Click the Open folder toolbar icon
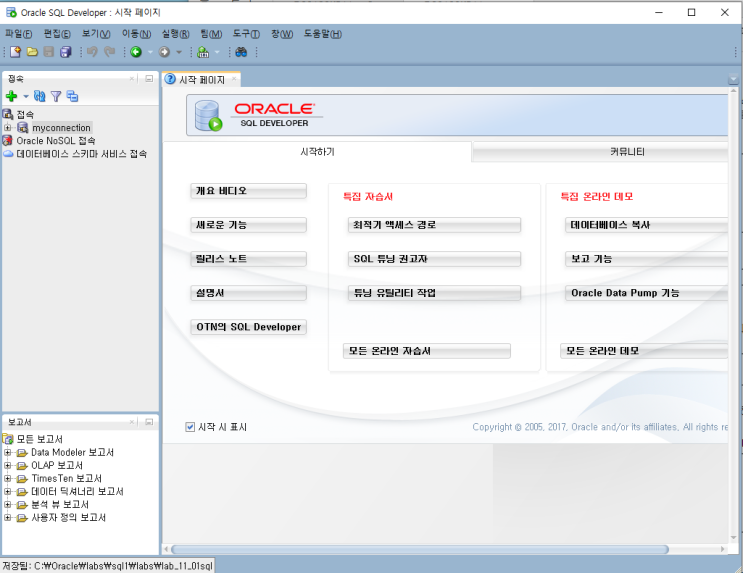The image size is (743, 573). point(32,52)
